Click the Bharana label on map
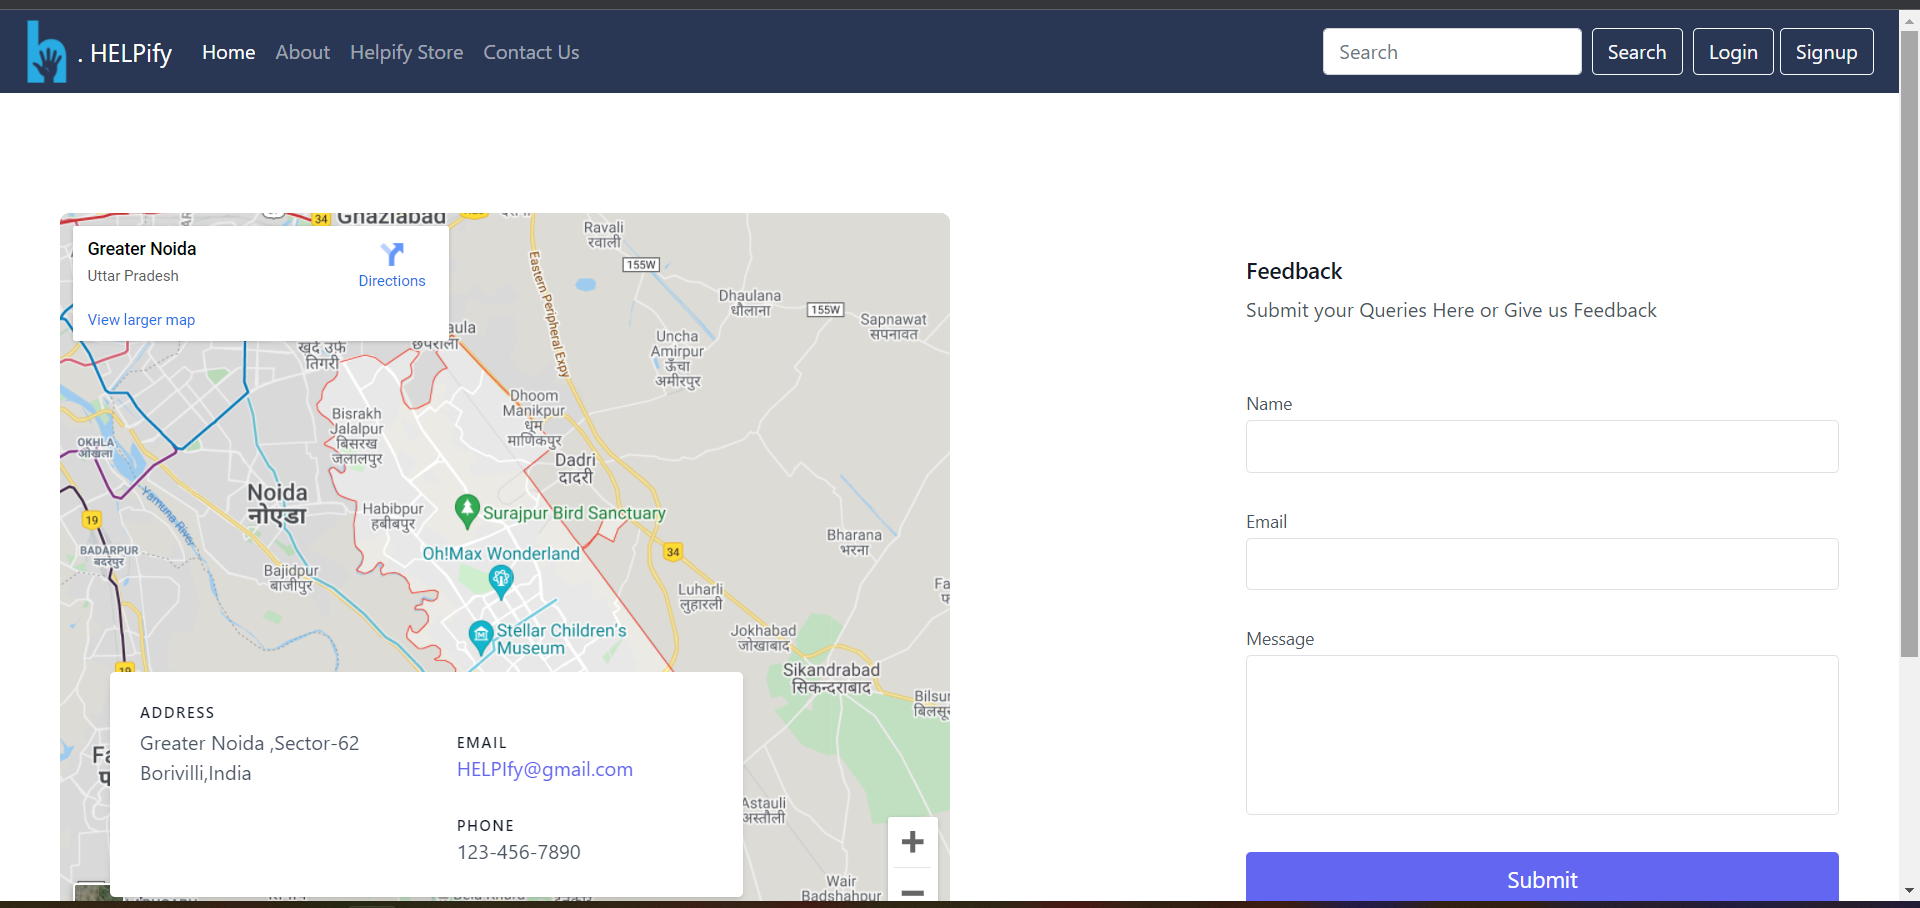Viewport: 1920px width, 908px height. click(854, 542)
